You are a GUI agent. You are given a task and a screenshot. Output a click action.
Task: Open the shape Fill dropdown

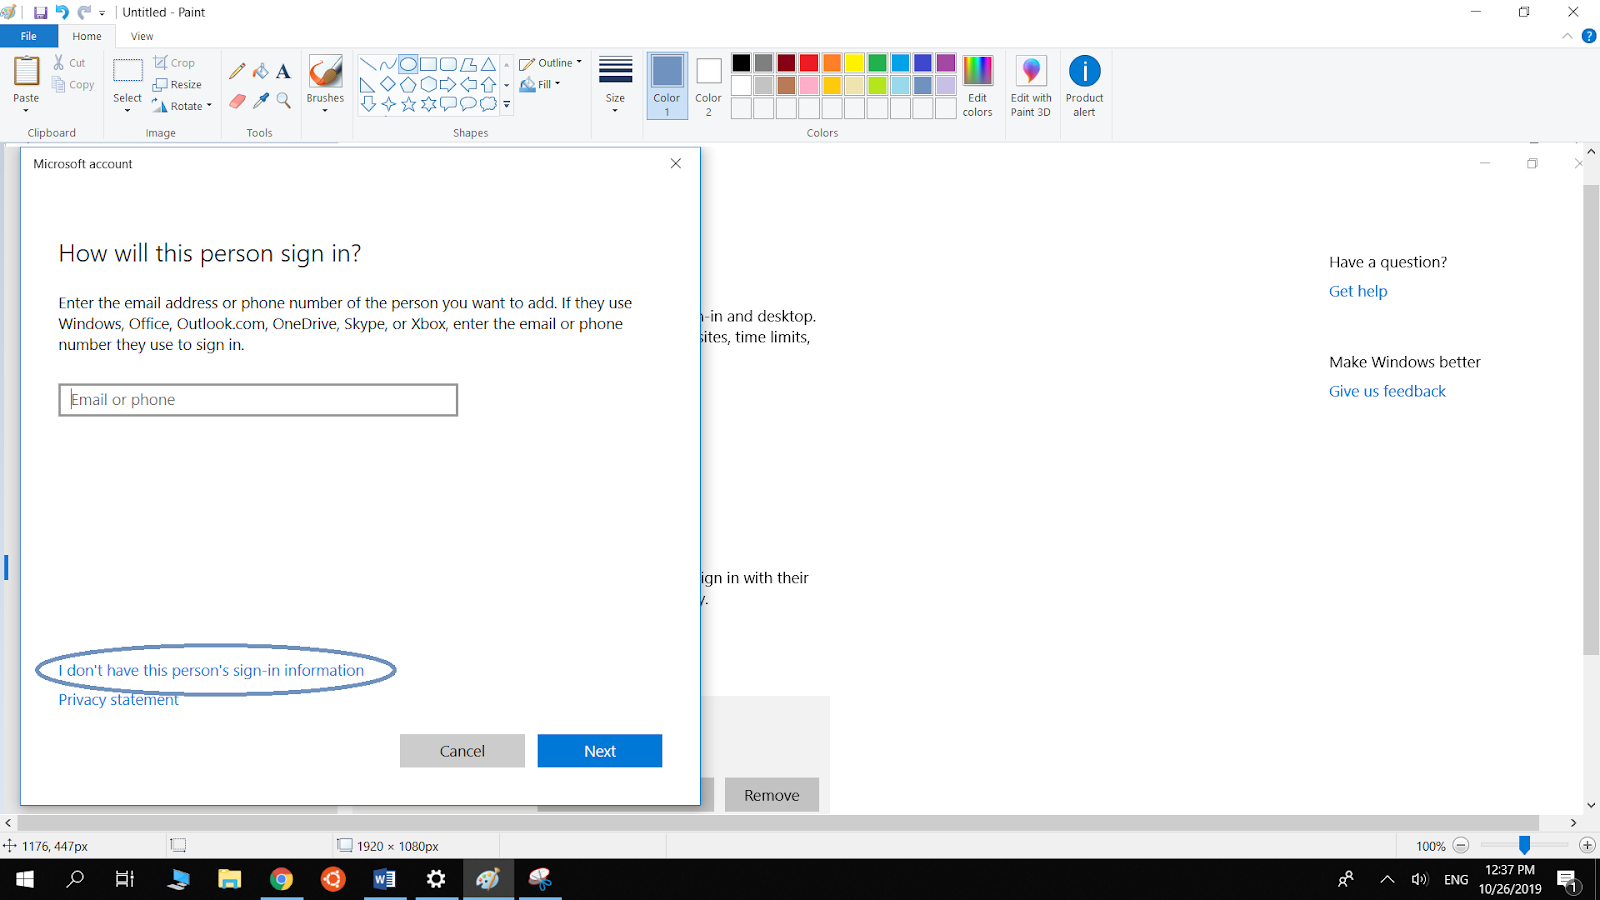tap(540, 85)
